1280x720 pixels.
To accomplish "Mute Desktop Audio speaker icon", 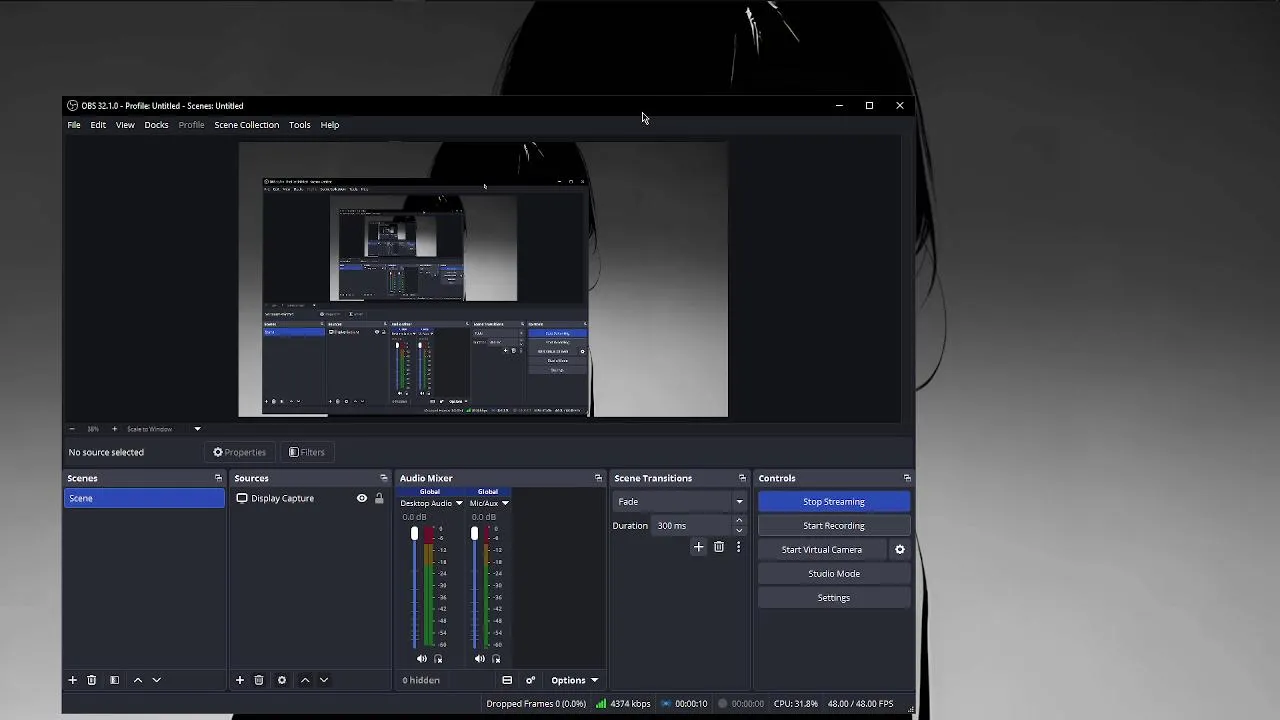I will click(x=421, y=658).
